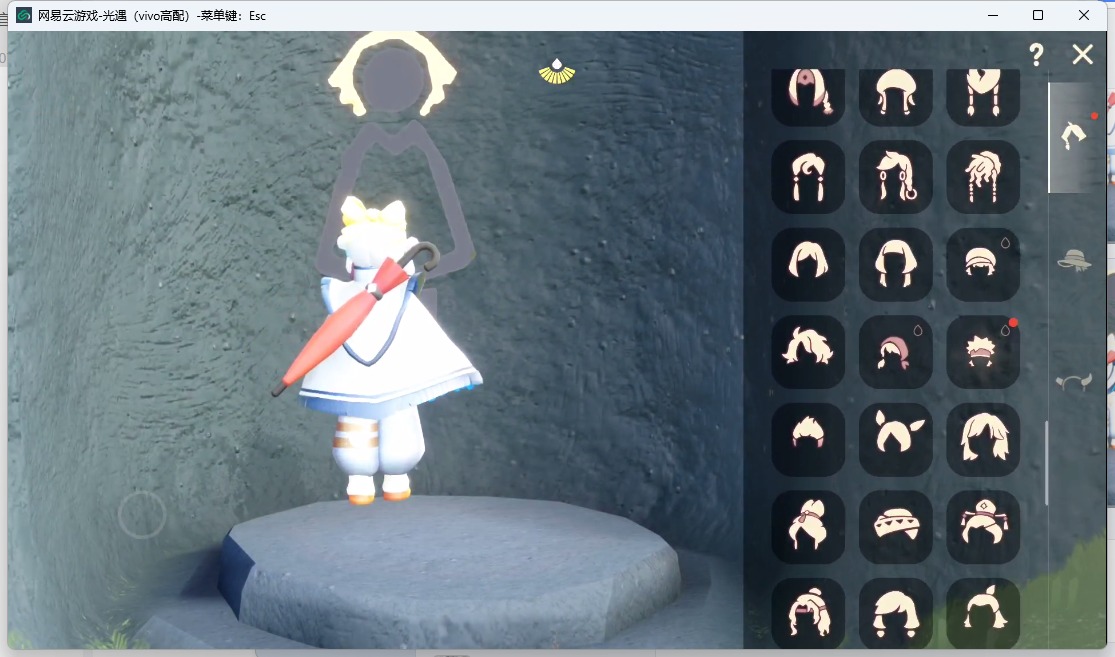Select the hairstyle with two beaded pigtails
The height and width of the screenshot is (657, 1115).
808,177
